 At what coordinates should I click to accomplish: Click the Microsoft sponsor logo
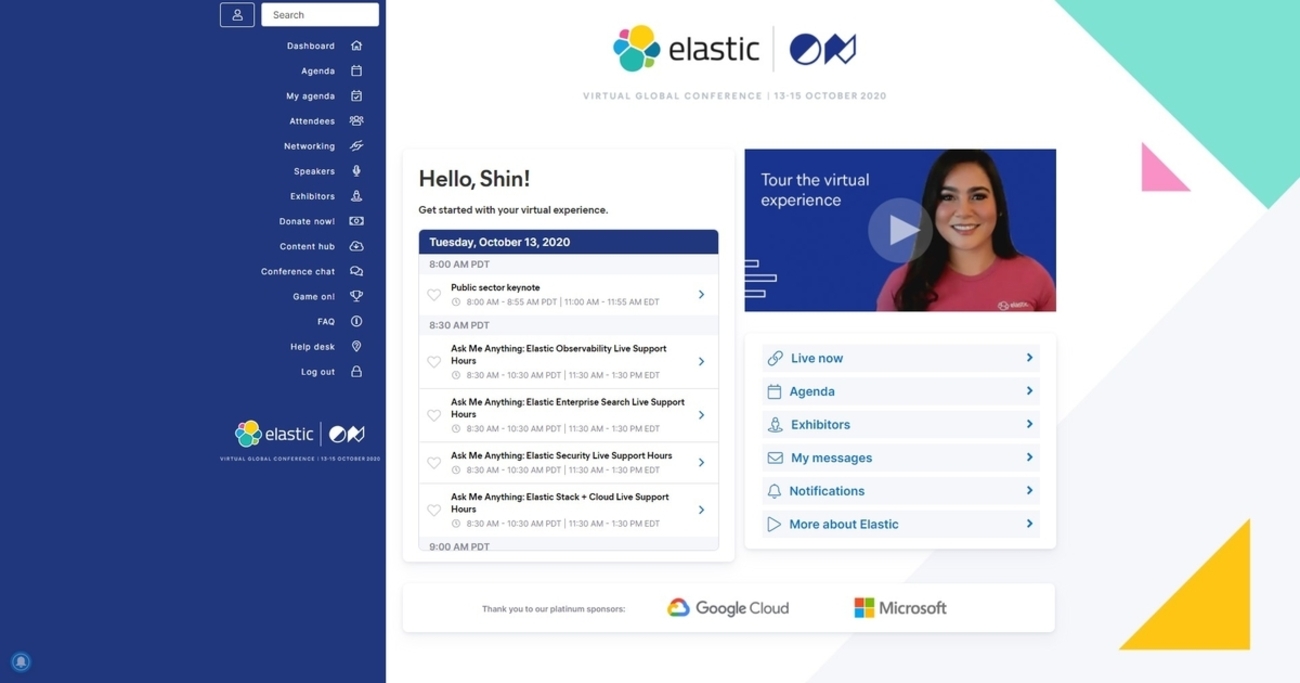900,607
